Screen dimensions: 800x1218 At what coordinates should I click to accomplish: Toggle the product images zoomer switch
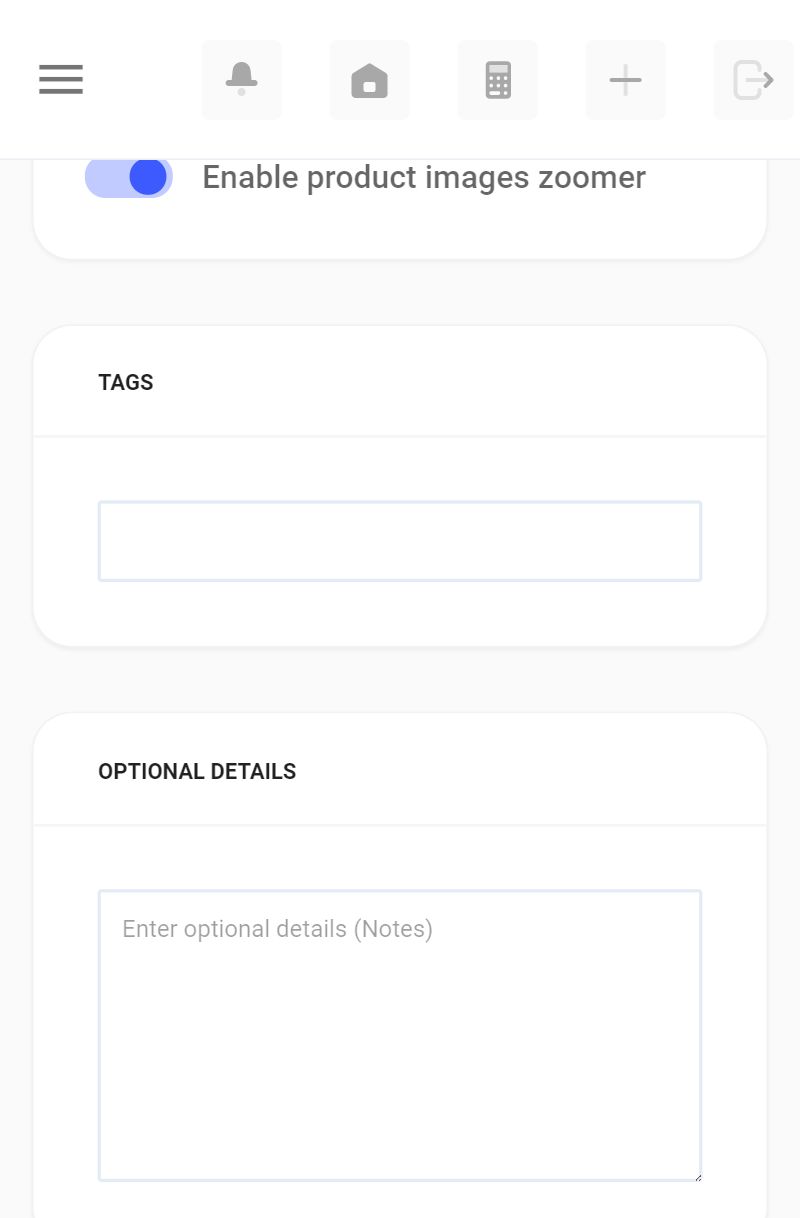(x=129, y=177)
